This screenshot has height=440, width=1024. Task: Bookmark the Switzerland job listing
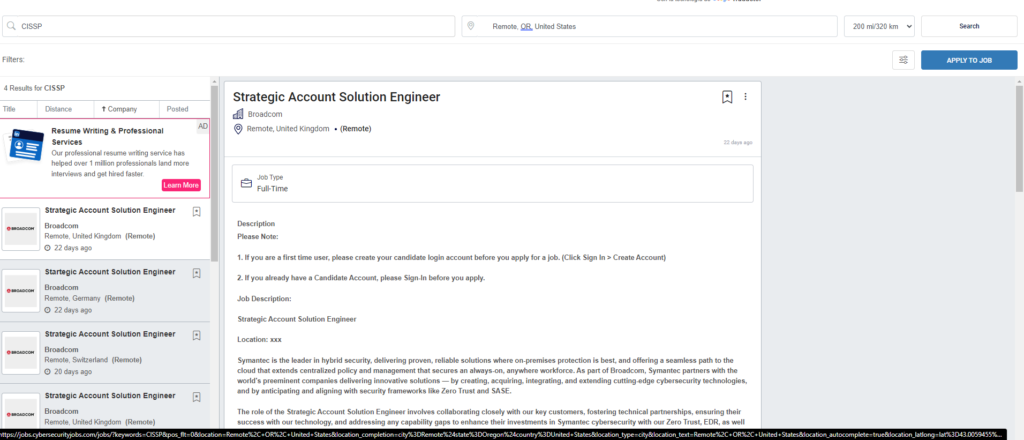click(x=197, y=336)
